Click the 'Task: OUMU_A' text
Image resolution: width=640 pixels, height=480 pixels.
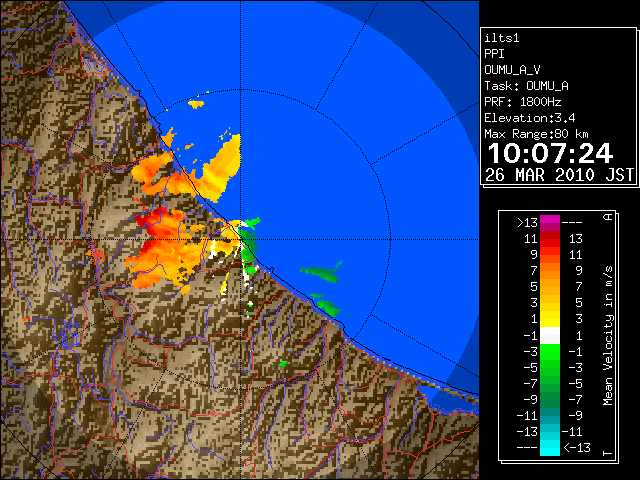pyautogui.click(x=527, y=86)
